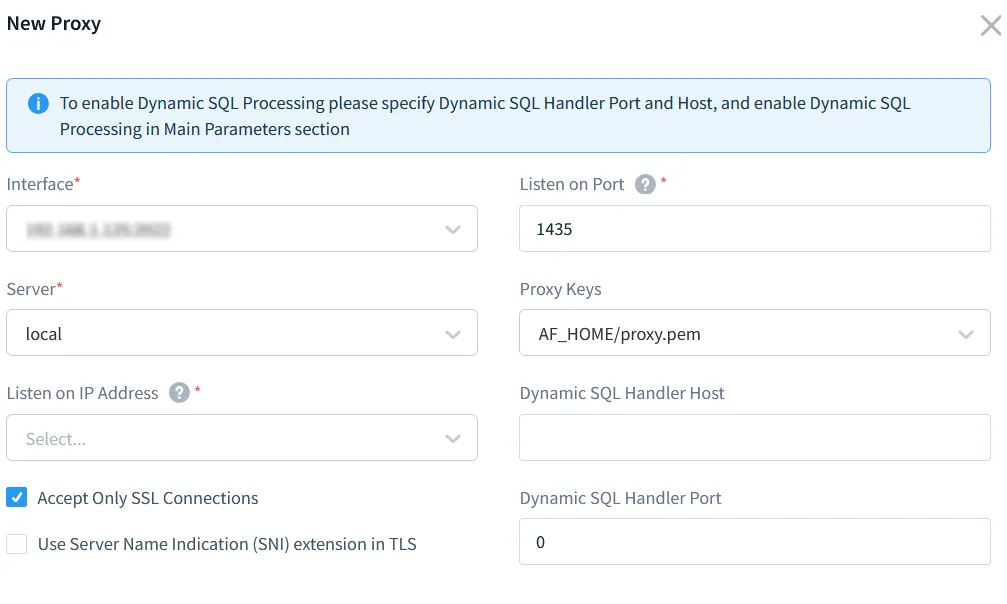Image resolution: width=1007 pixels, height=604 pixels.
Task: Uncheck Accept Only SSL Connections
Action: click(x=17, y=497)
